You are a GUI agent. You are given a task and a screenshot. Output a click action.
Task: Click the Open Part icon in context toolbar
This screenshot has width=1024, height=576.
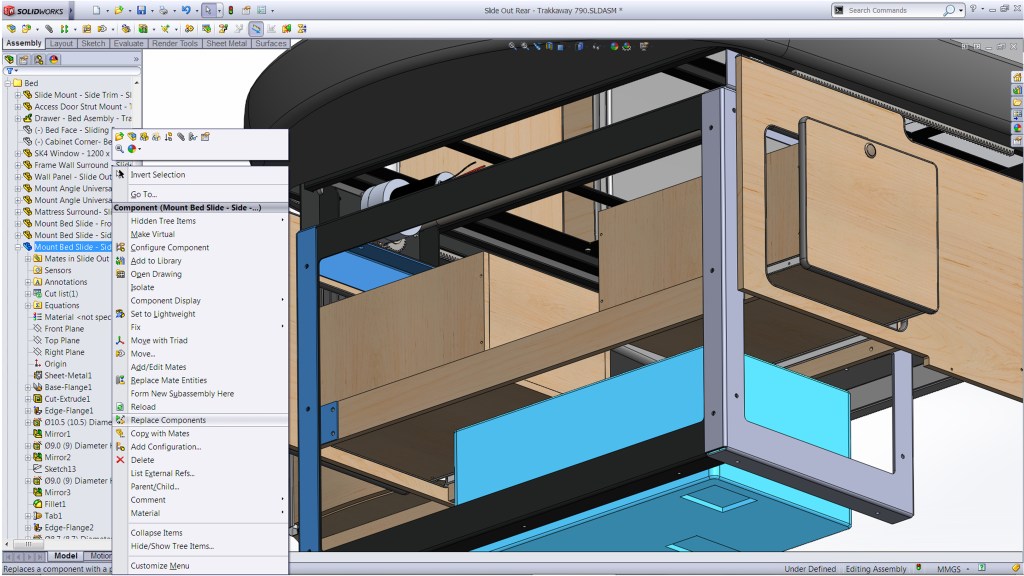click(120, 136)
